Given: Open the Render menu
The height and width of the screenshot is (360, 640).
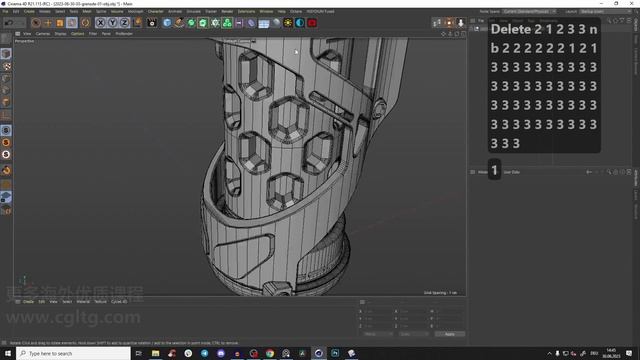Looking at the screenshot, I should tap(227, 11).
